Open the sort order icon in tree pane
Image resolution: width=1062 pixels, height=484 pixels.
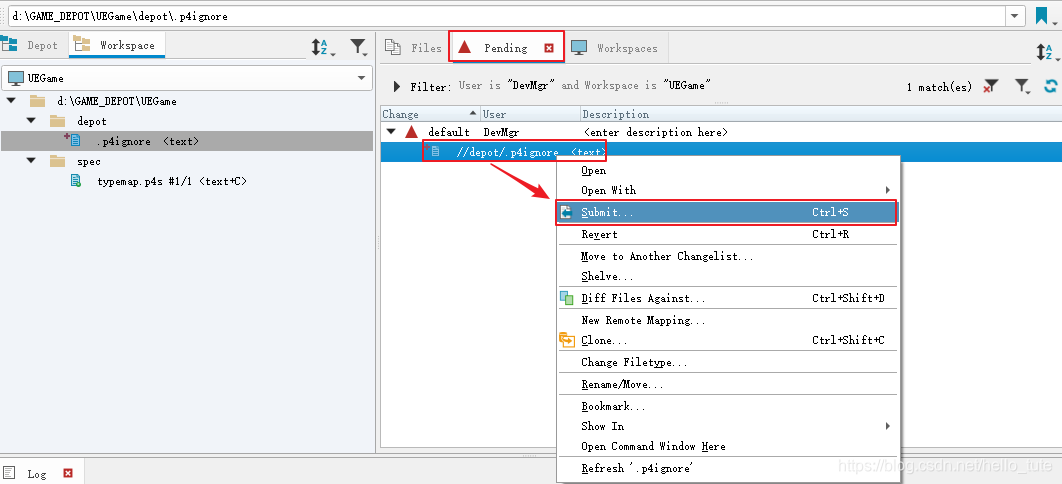click(x=321, y=47)
